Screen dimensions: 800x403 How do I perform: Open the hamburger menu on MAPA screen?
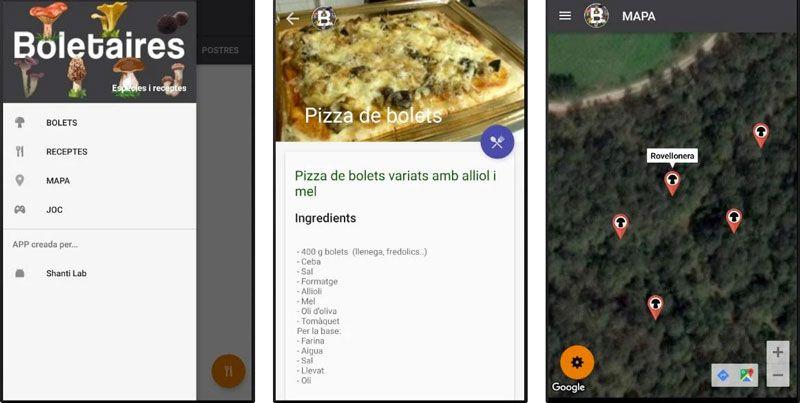click(565, 16)
